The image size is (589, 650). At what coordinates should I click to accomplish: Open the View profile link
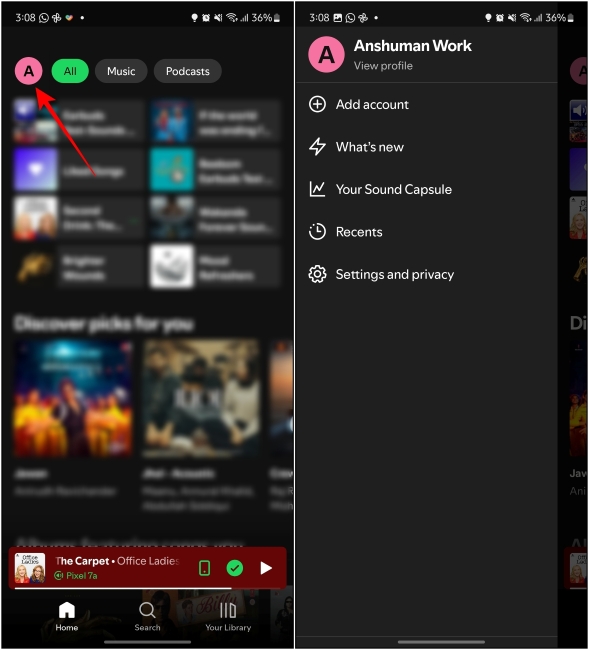click(383, 65)
